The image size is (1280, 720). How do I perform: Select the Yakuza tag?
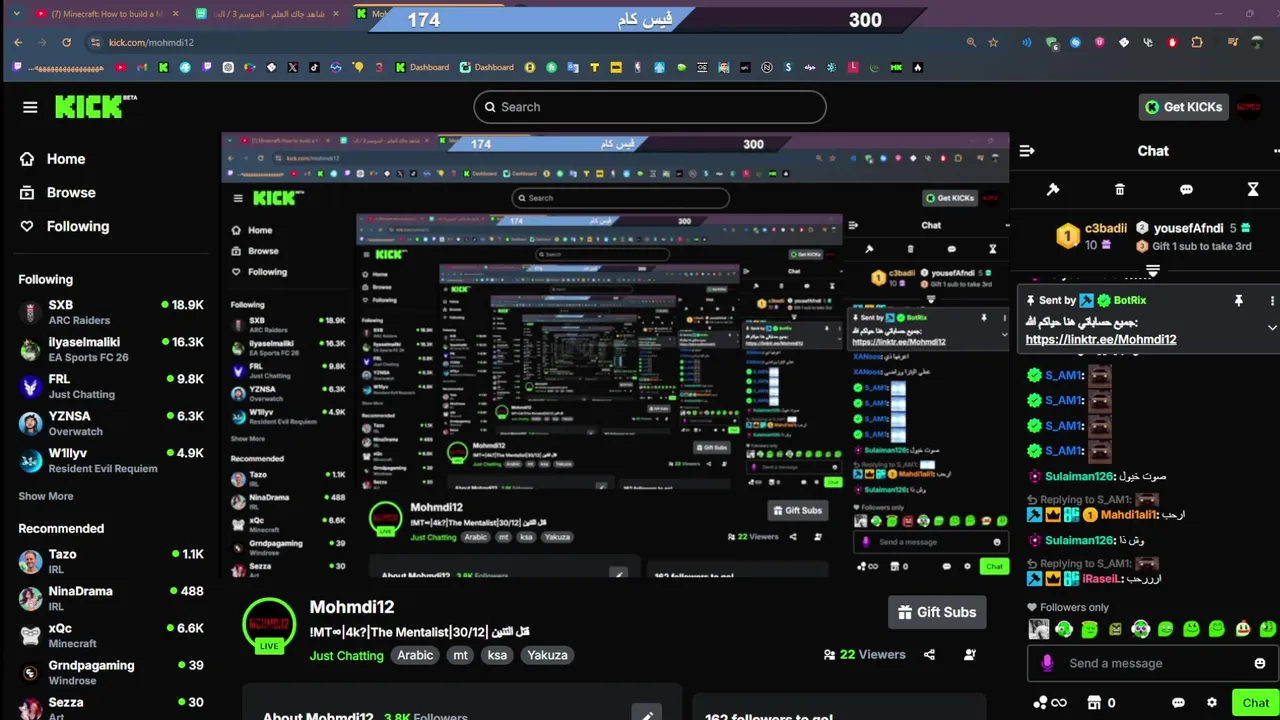point(547,655)
